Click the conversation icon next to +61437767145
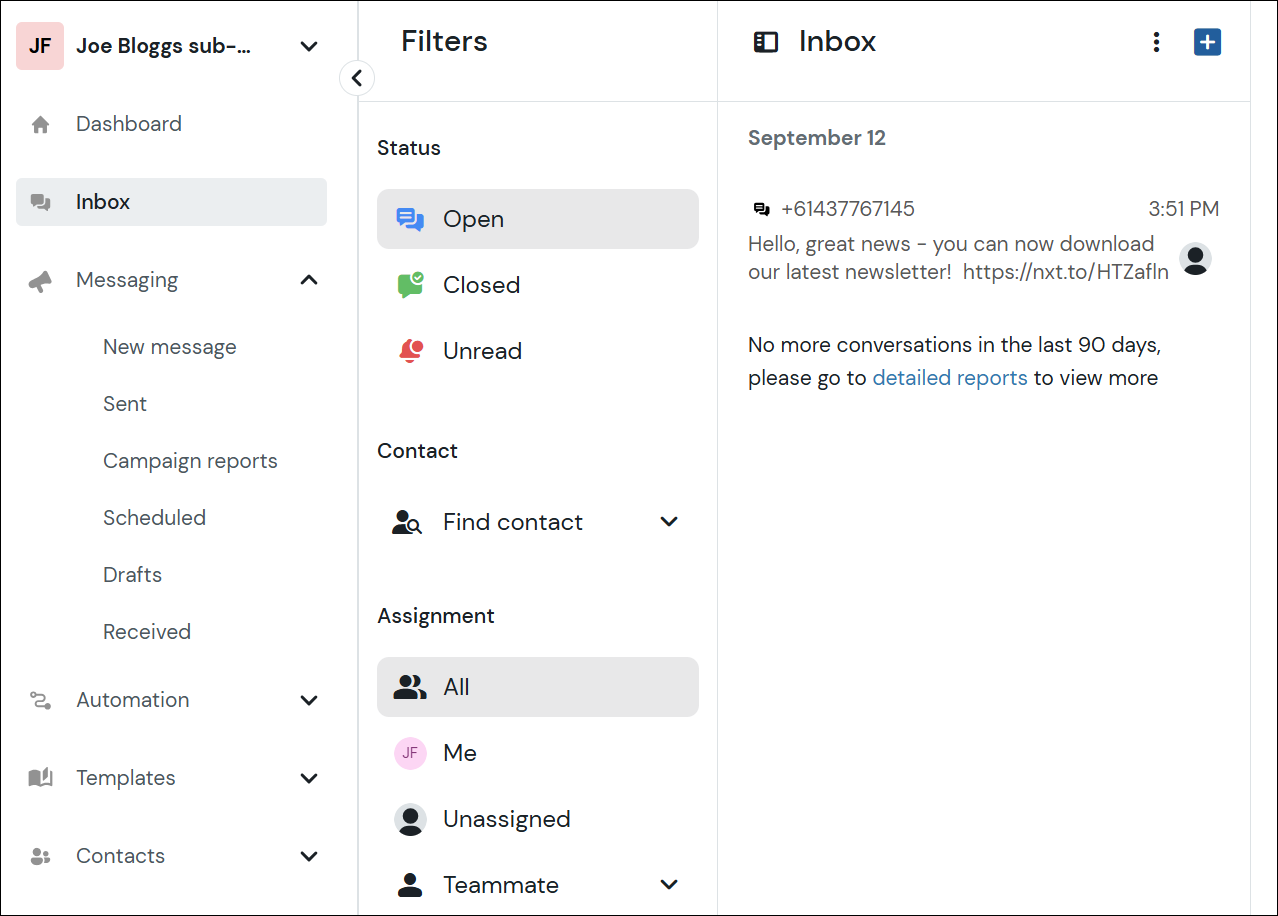The width and height of the screenshot is (1278, 916). (x=762, y=208)
